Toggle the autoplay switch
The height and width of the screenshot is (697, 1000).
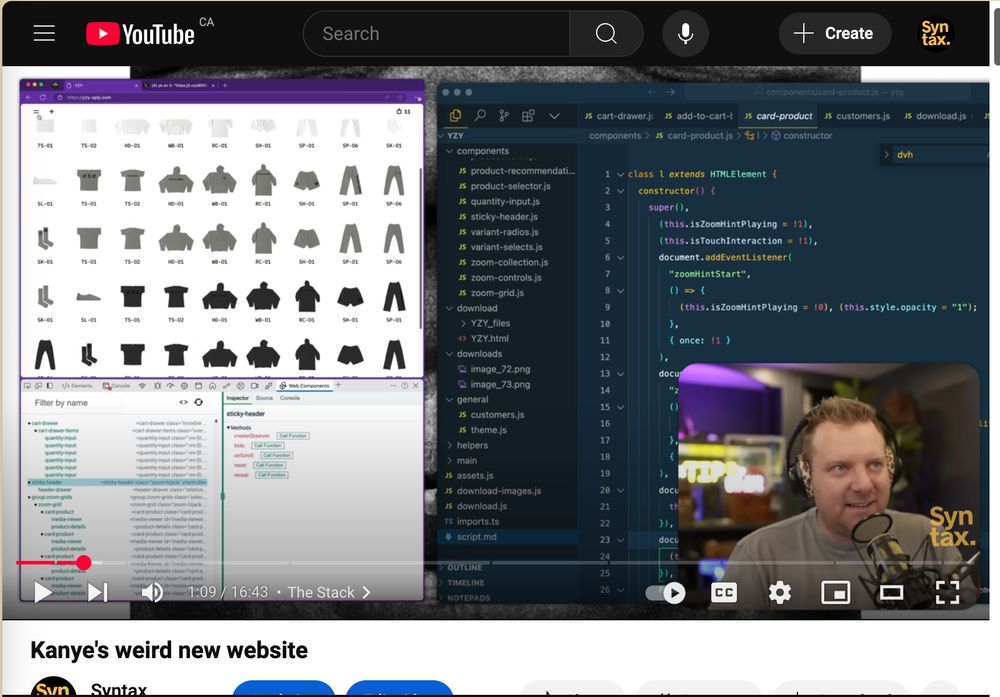point(667,592)
